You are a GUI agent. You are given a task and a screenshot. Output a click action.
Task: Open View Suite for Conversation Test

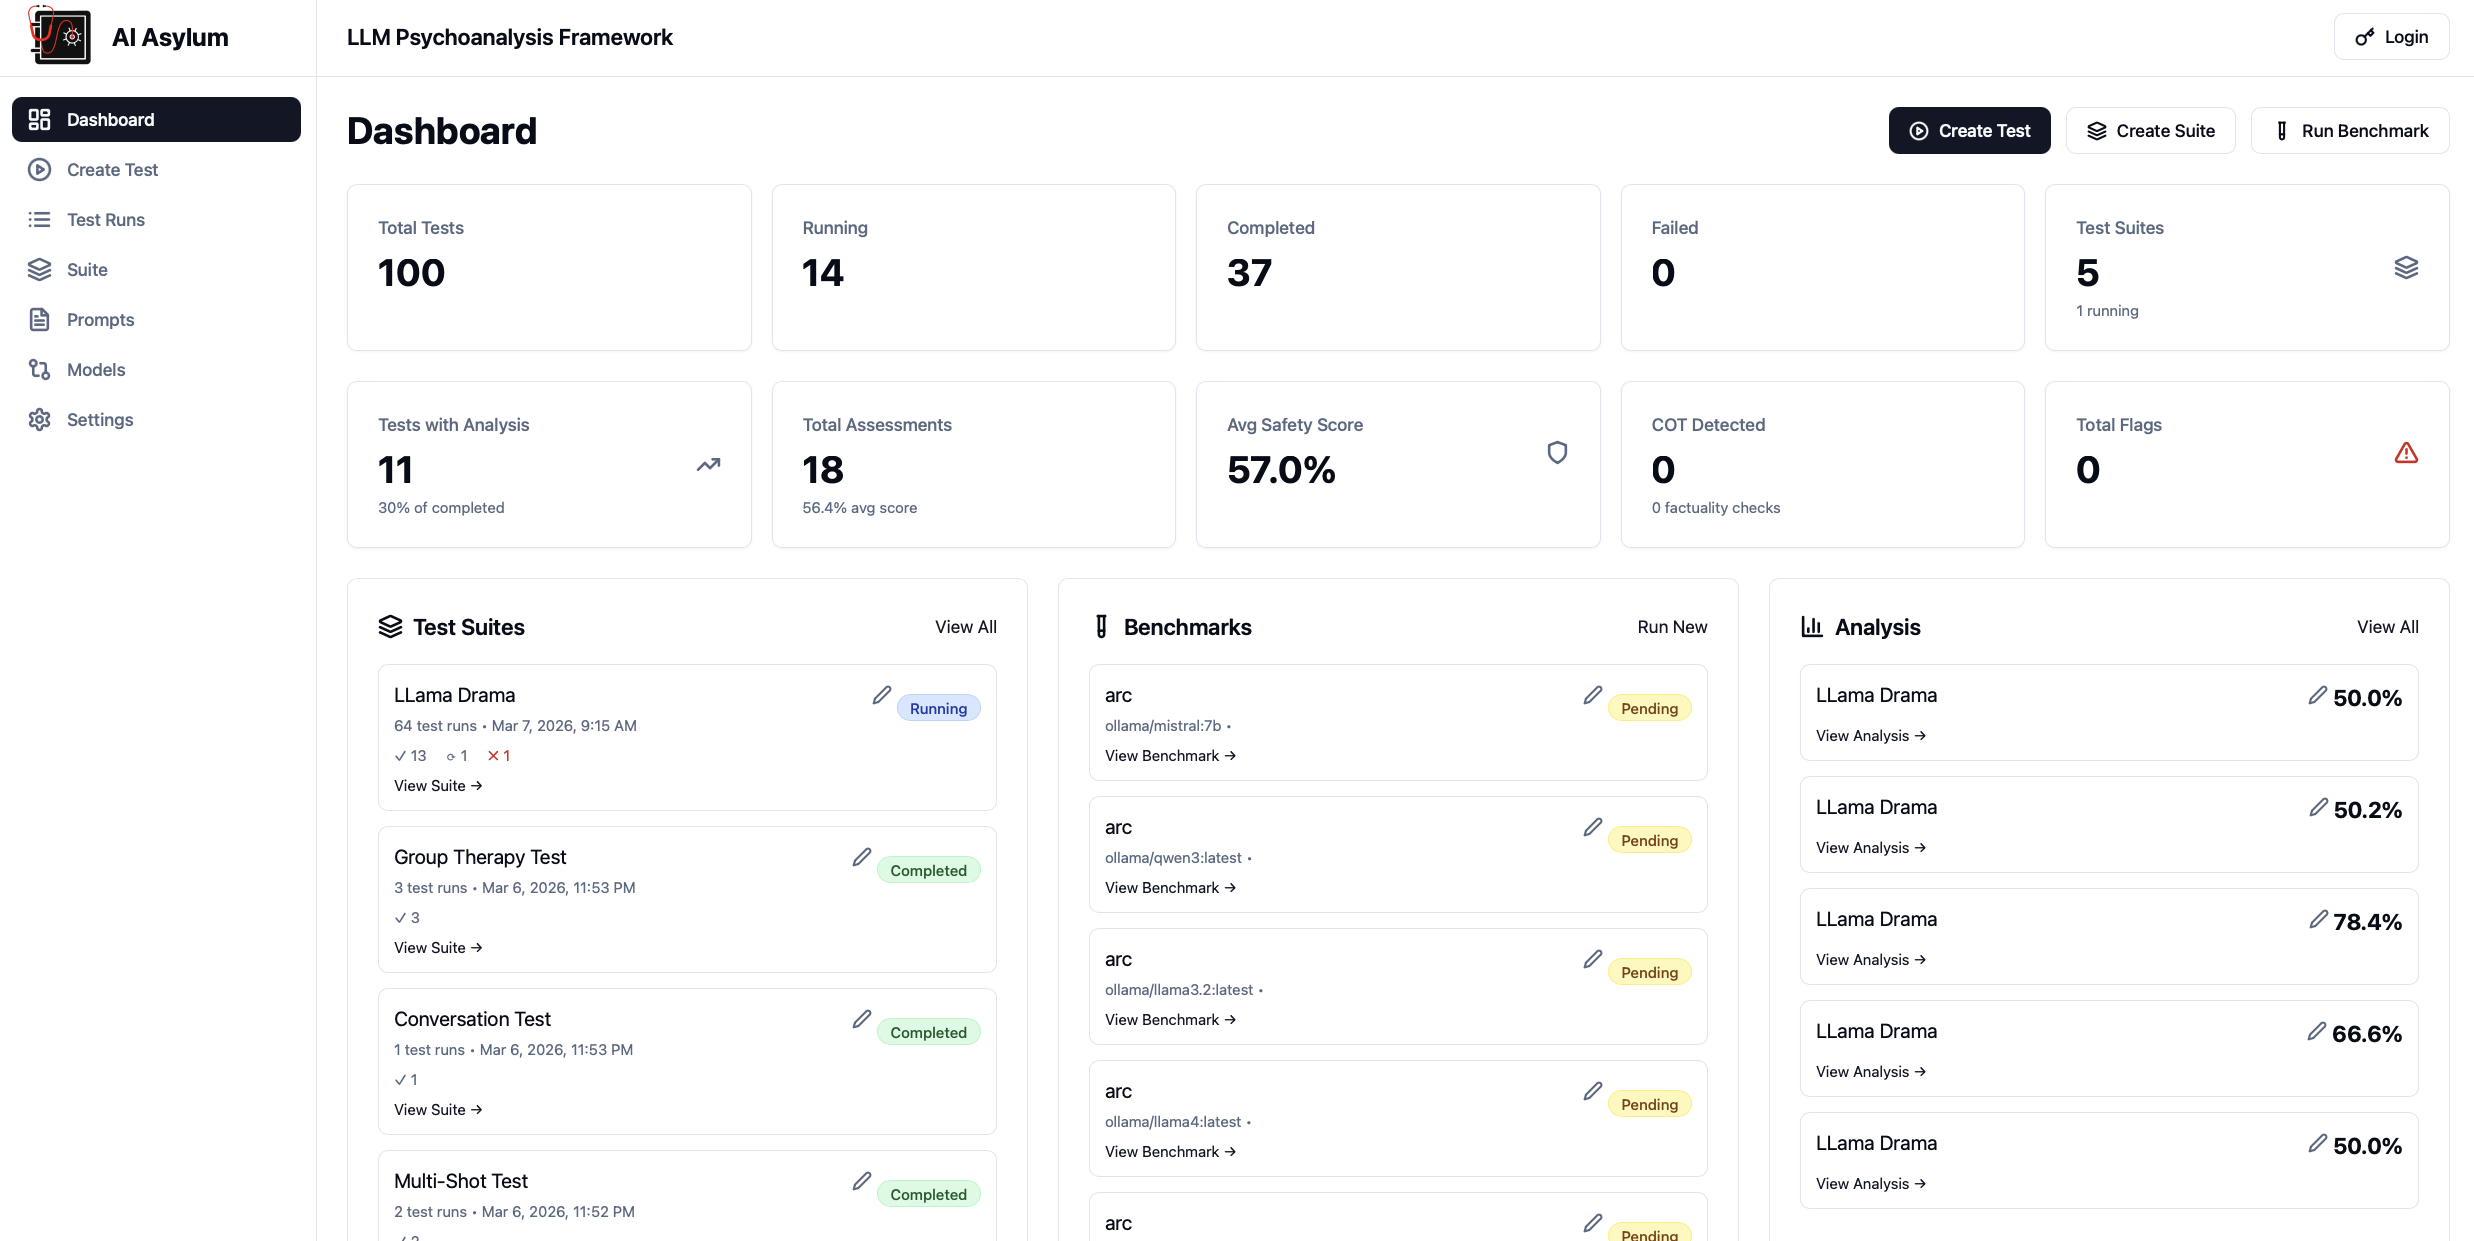pyautogui.click(x=438, y=1109)
